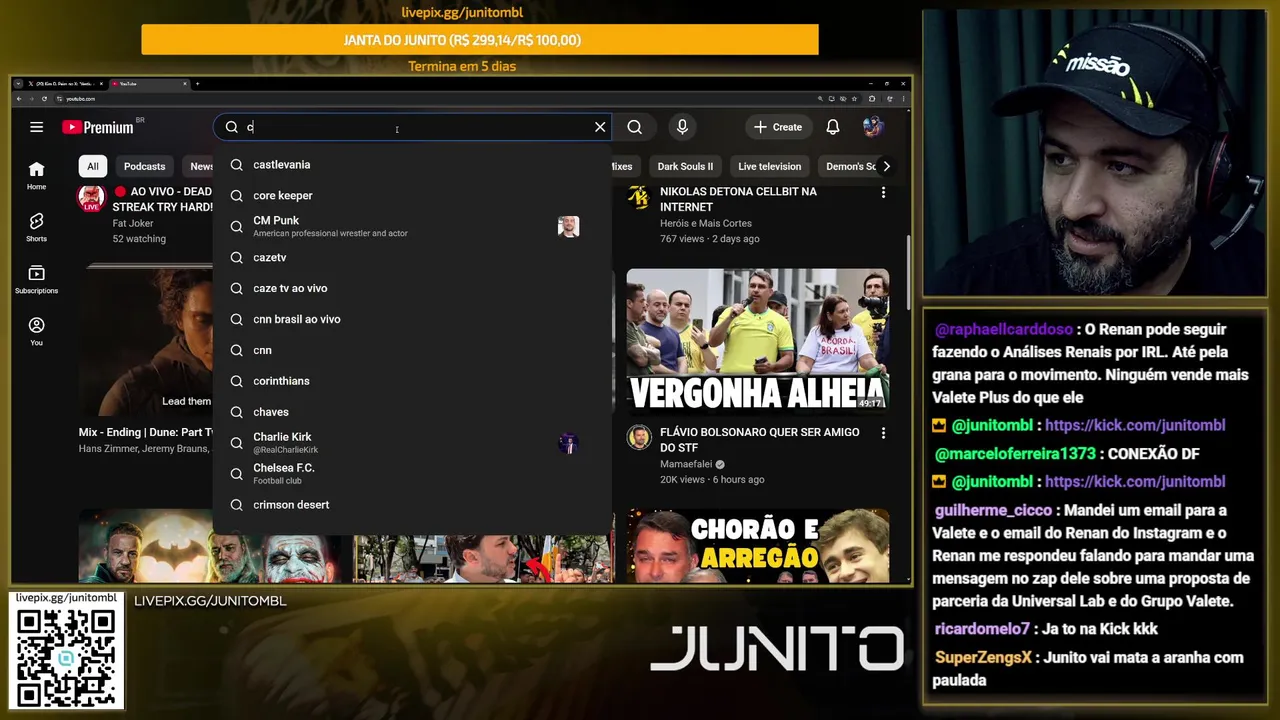Choose the caze tv ao vivo suggestion

click(x=412, y=288)
